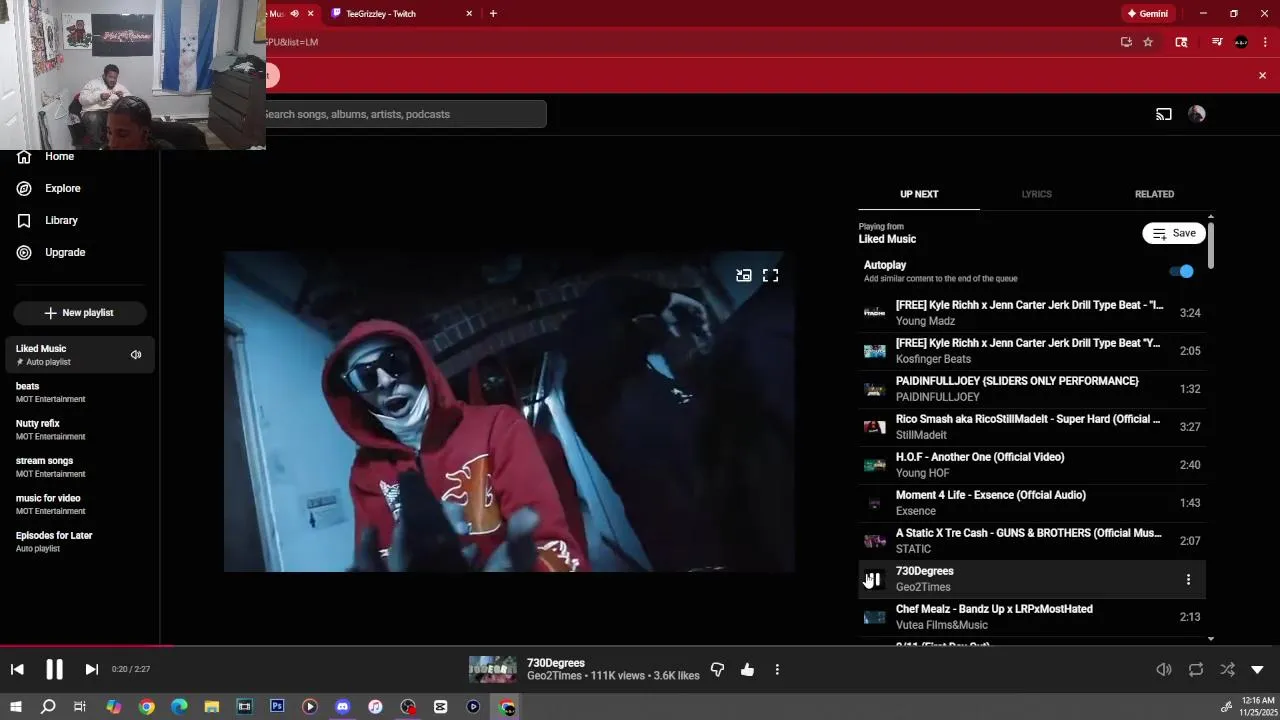Open the 730Degrees queue row options menu
Screen dimensions: 1280x720
pos(1188,579)
